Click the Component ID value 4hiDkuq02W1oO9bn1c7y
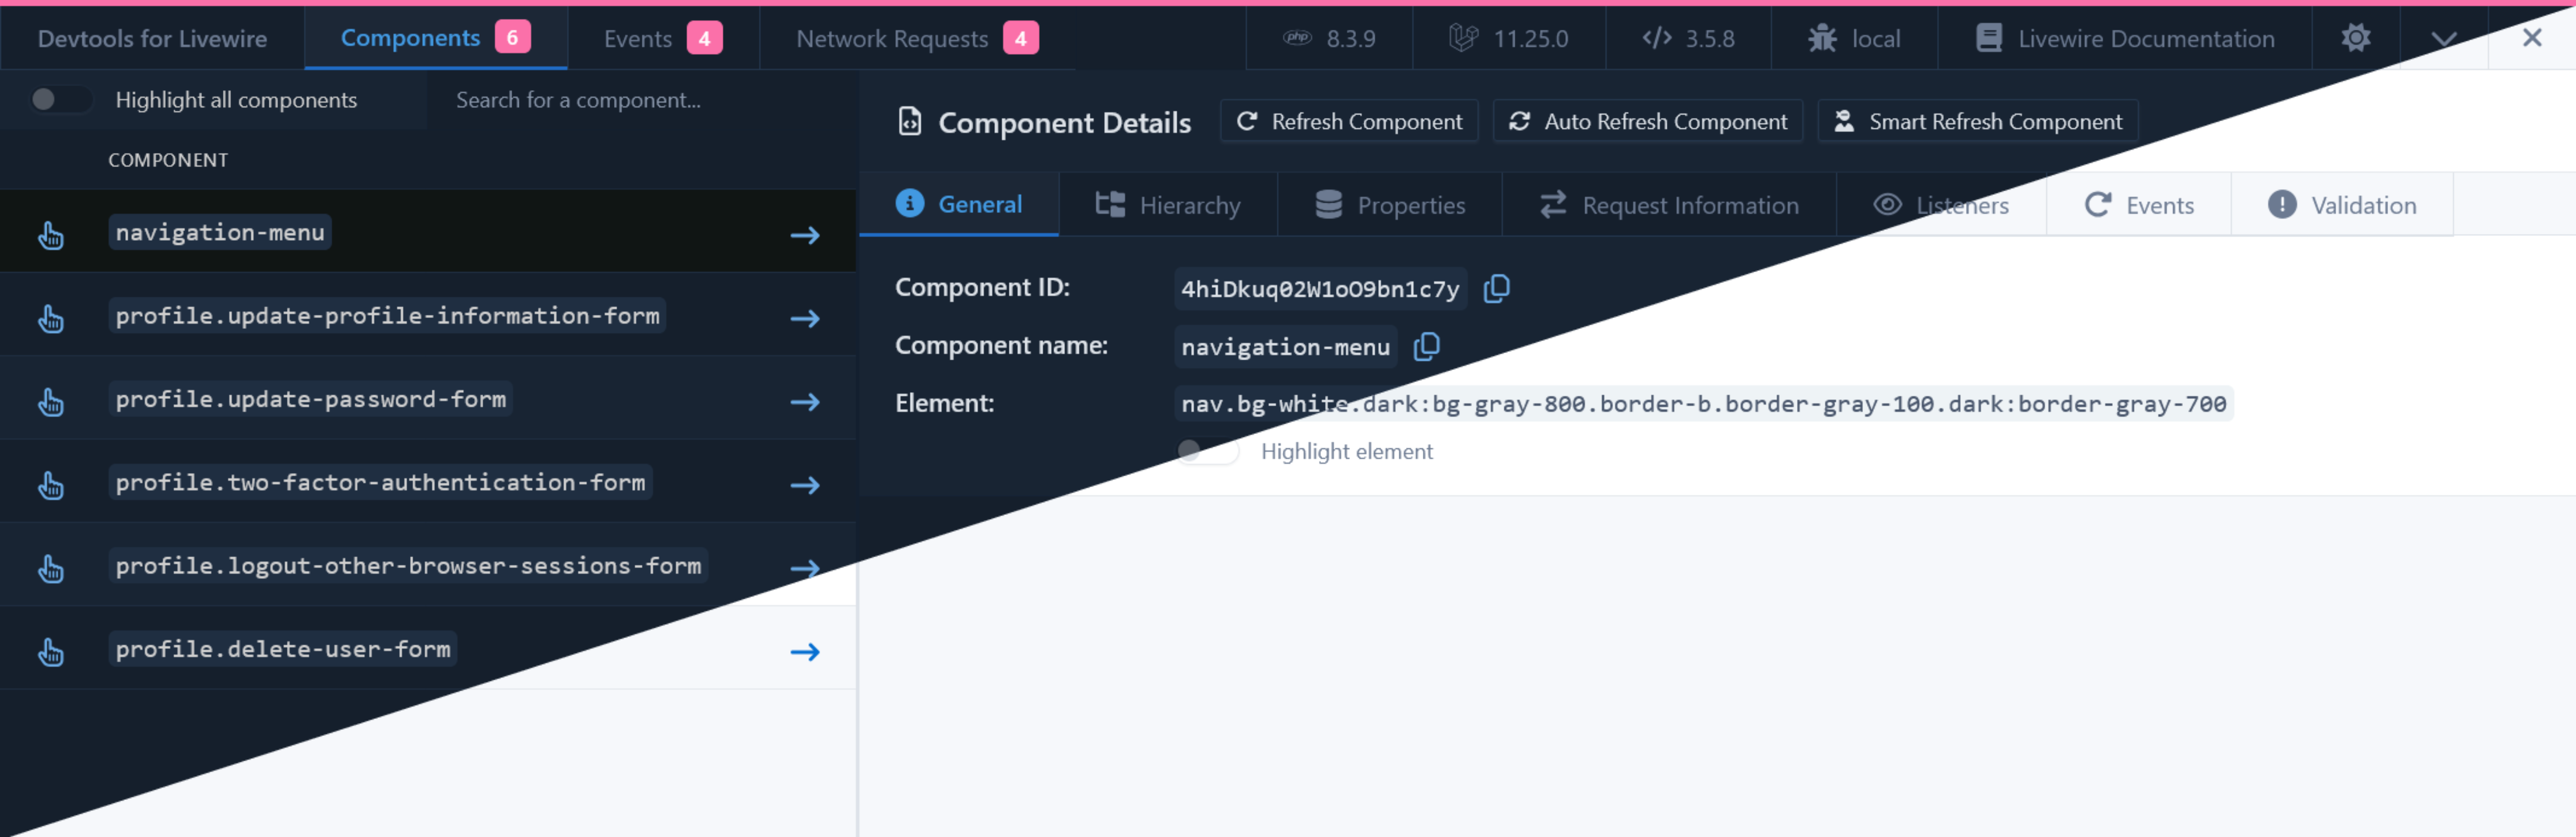This screenshot has width=2576, height=837. pos(1320,289)
